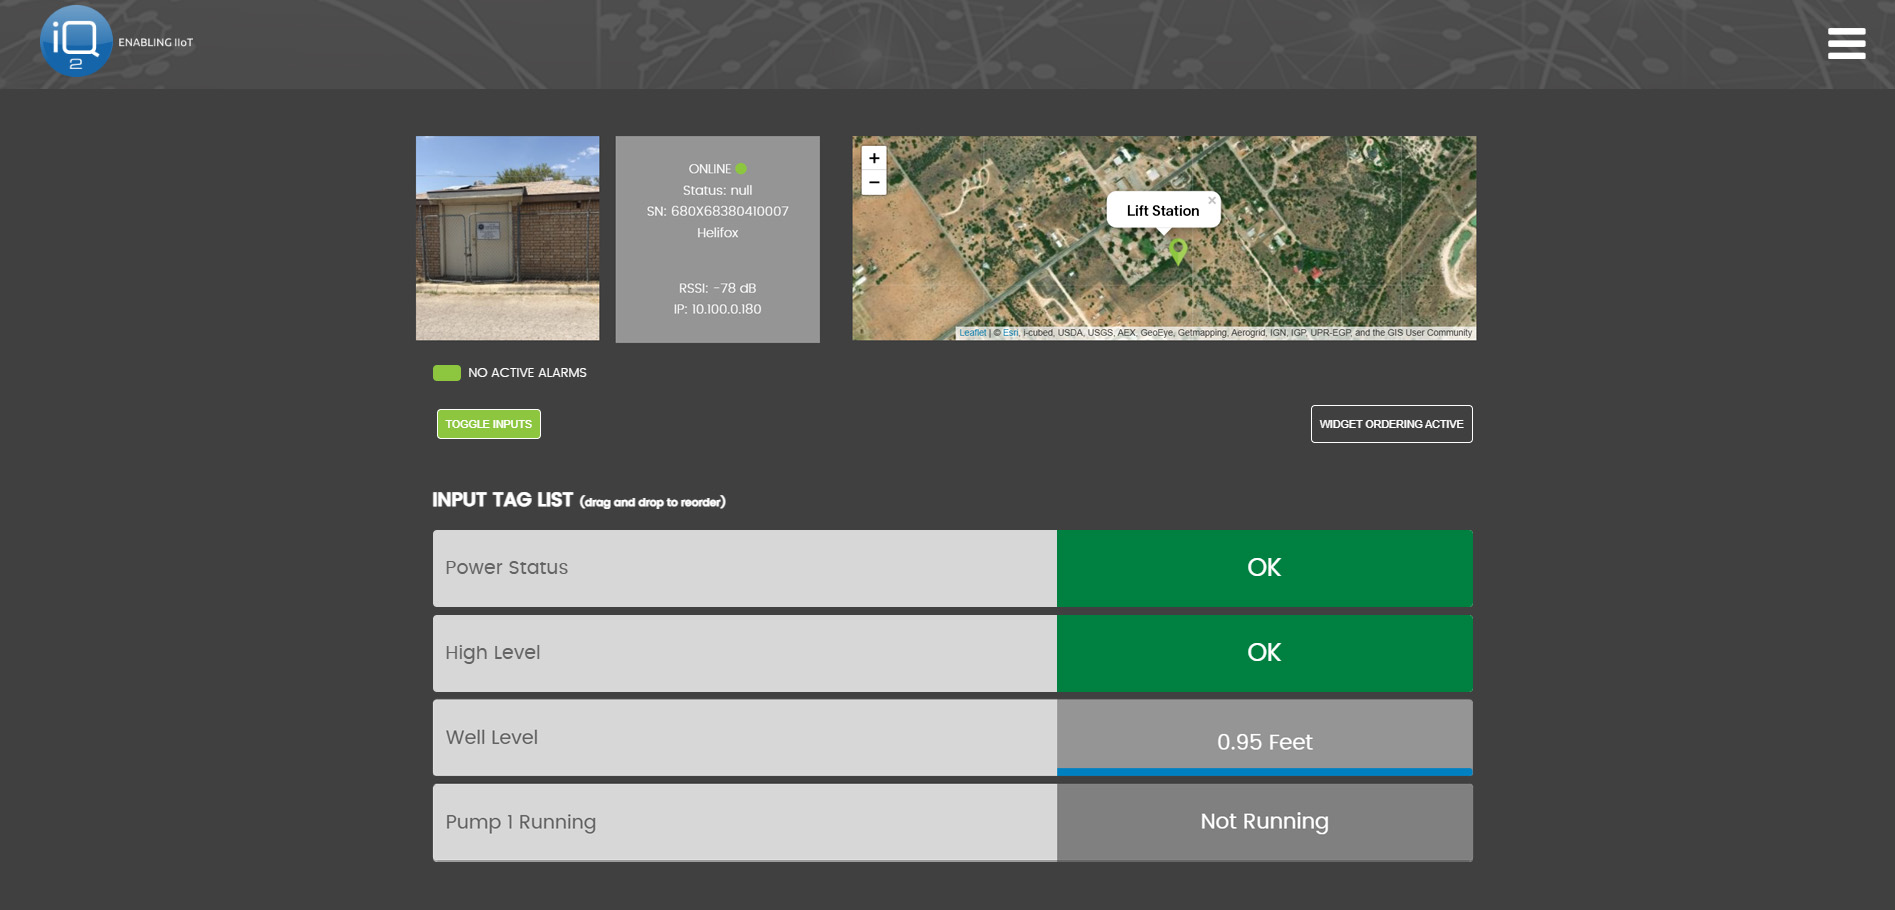The height and width of the screenshot is (910, 1895).
Task: Select the Pump 1 Running row
Action: click(x=744, y=822)
